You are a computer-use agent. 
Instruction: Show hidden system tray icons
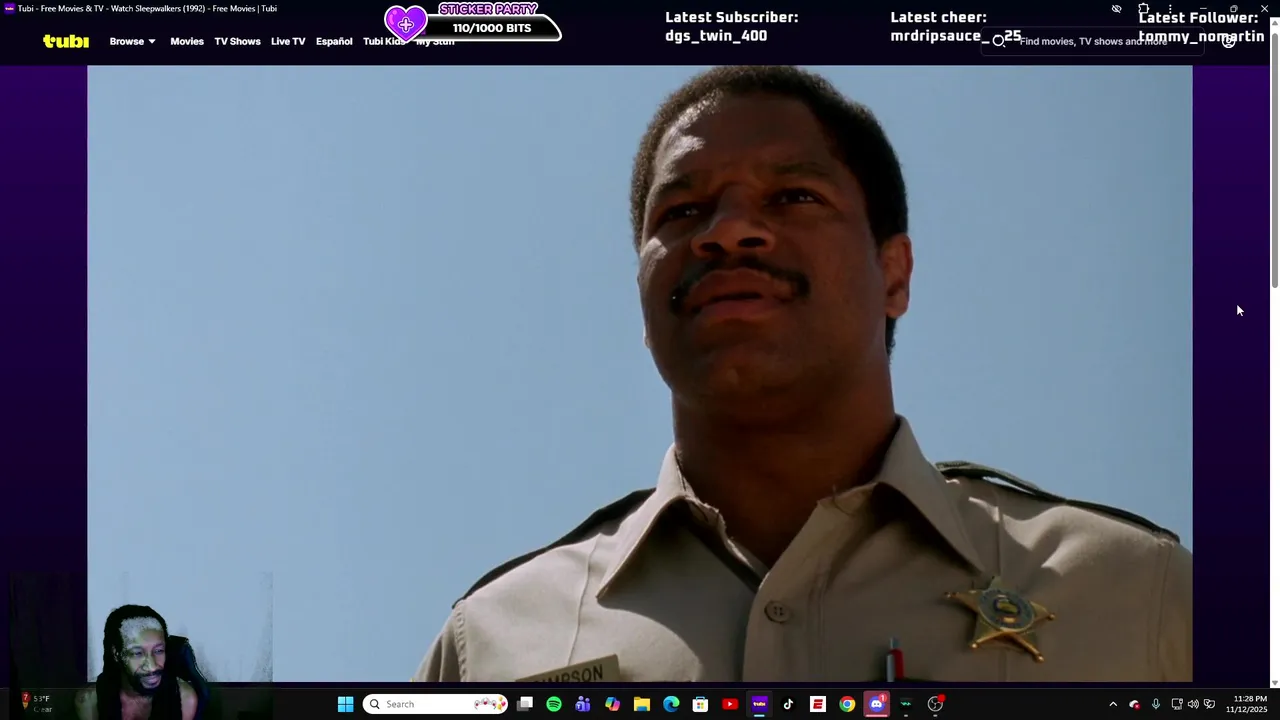(x=1113, y=704)
